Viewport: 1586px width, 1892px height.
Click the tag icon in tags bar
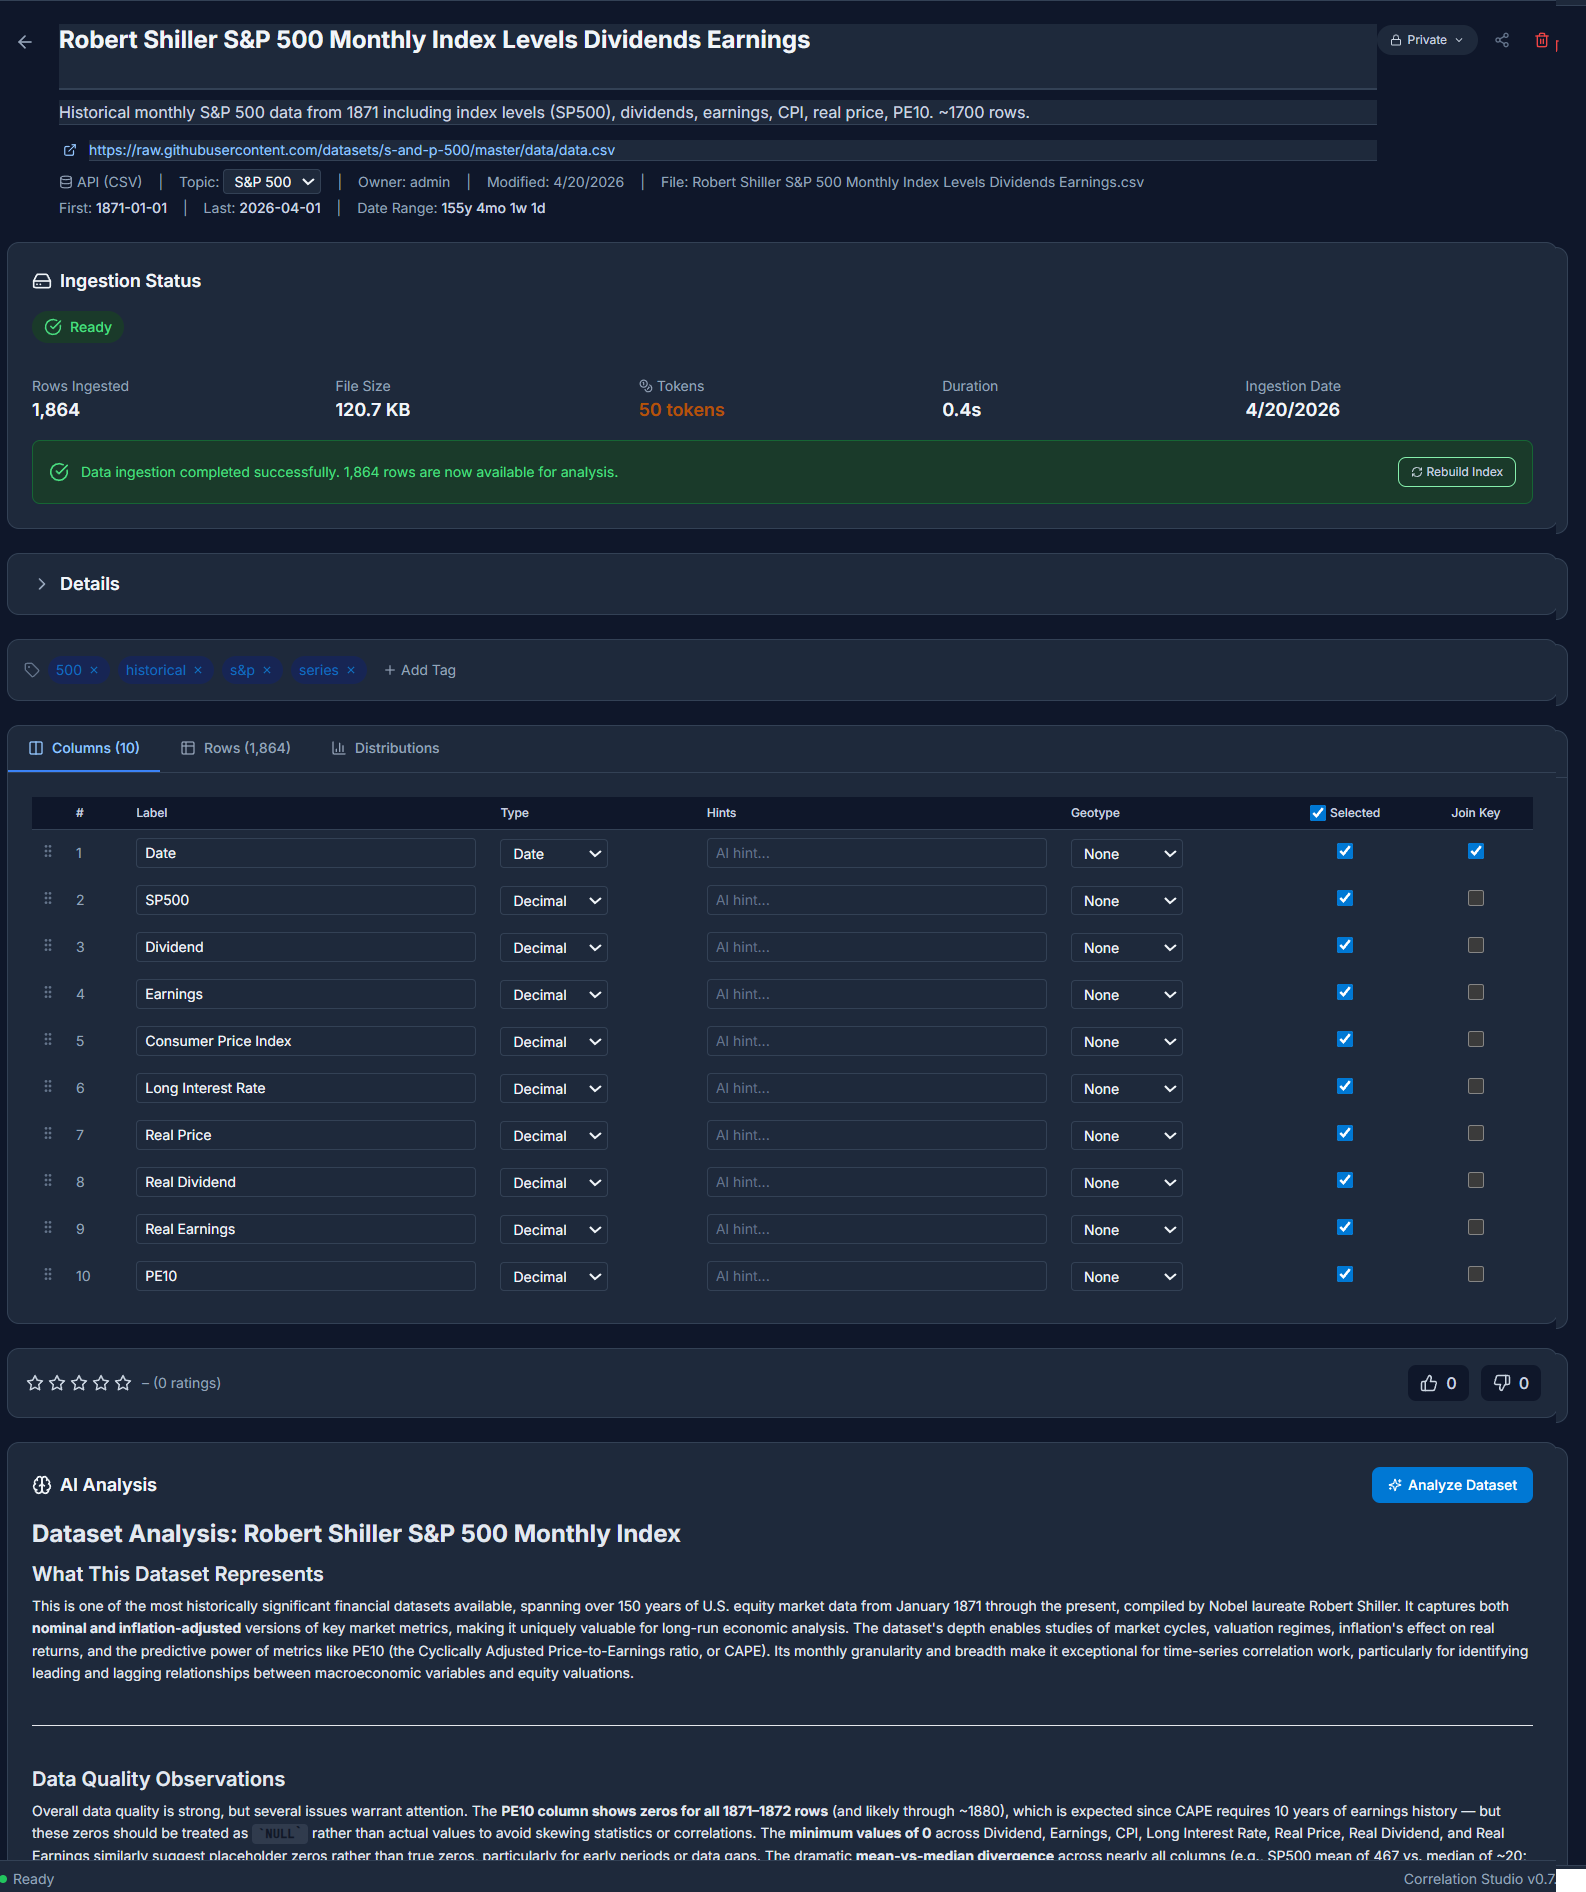32,670
